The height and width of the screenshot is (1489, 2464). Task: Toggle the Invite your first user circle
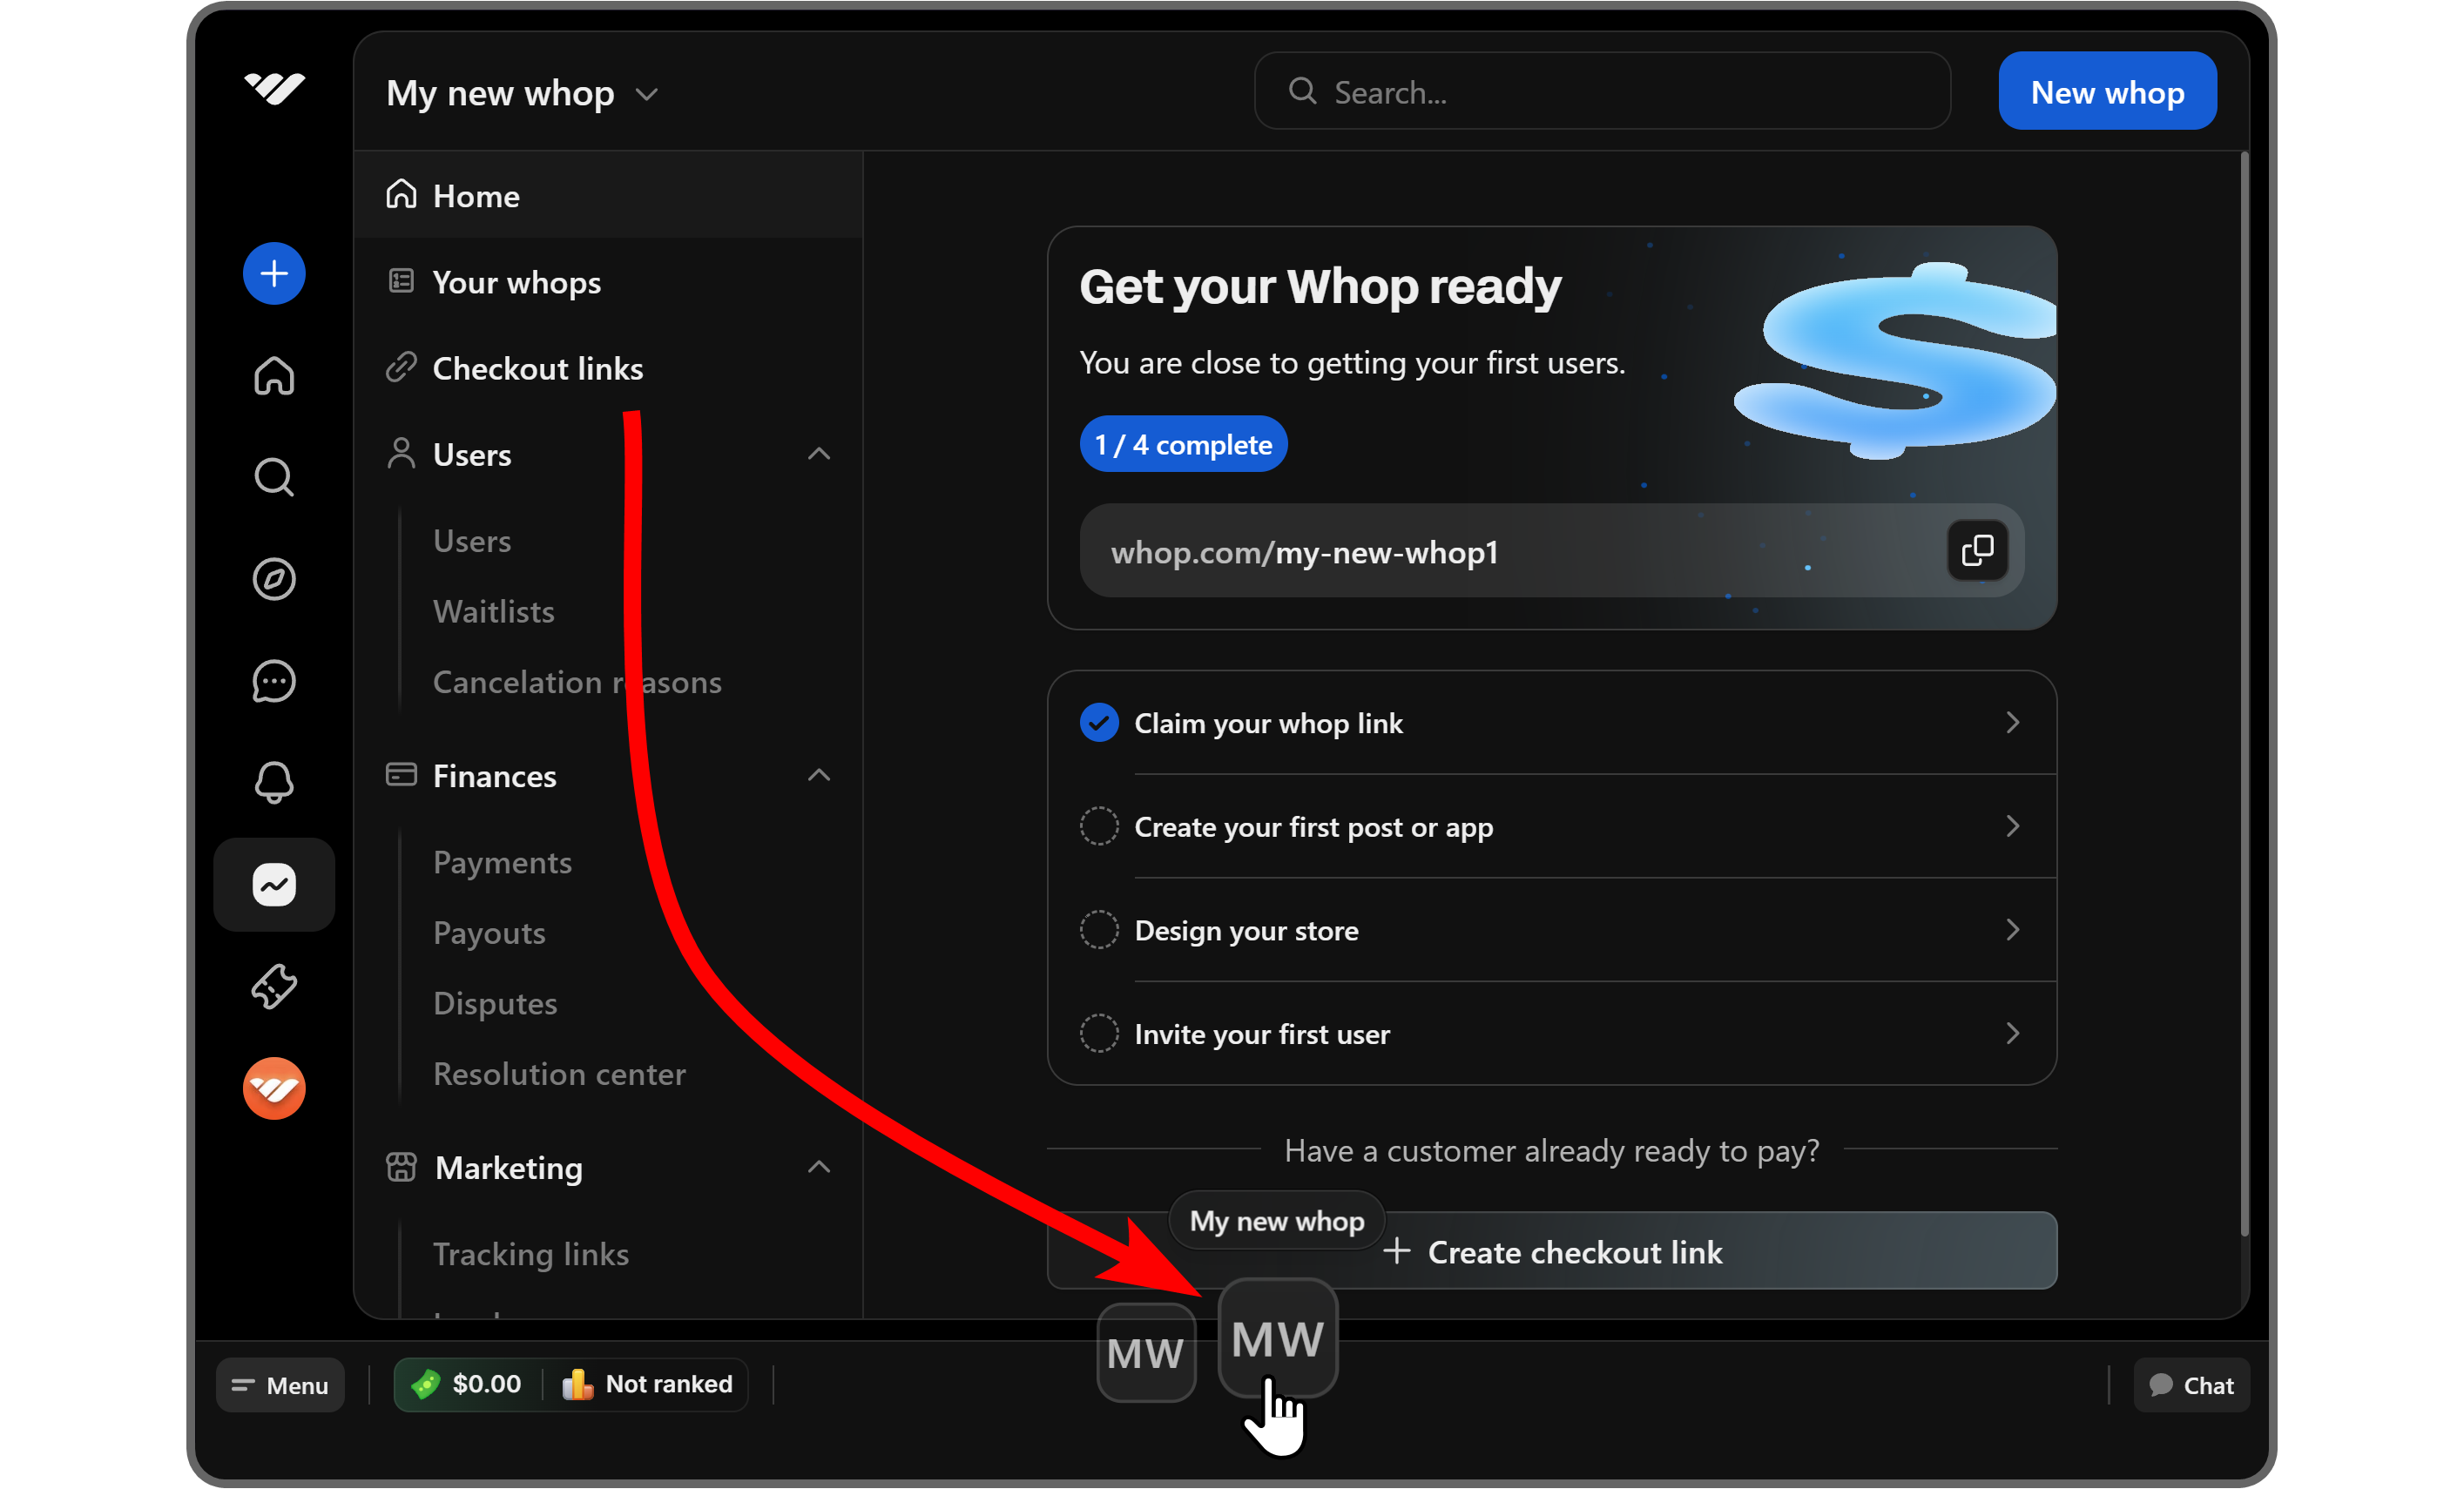point(1099,1034)
